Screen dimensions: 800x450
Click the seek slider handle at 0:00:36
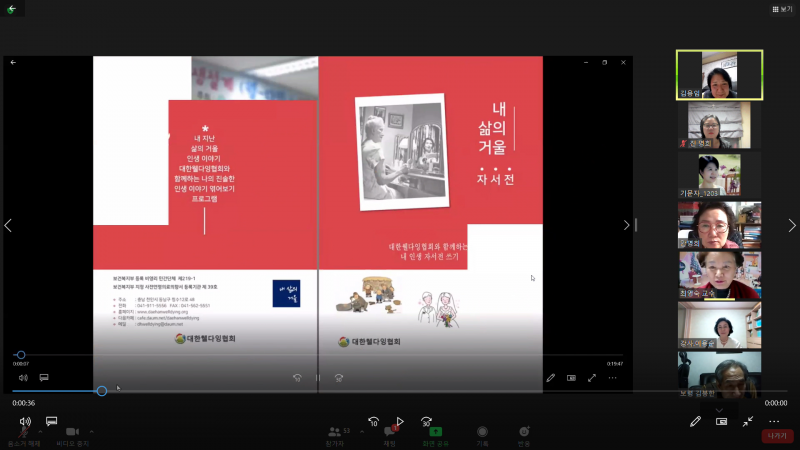[102, 390]
